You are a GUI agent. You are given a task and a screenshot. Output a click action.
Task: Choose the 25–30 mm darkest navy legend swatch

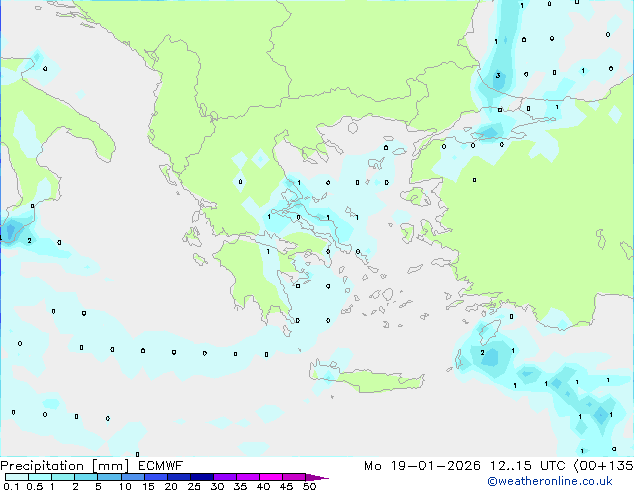pos(202,477)
